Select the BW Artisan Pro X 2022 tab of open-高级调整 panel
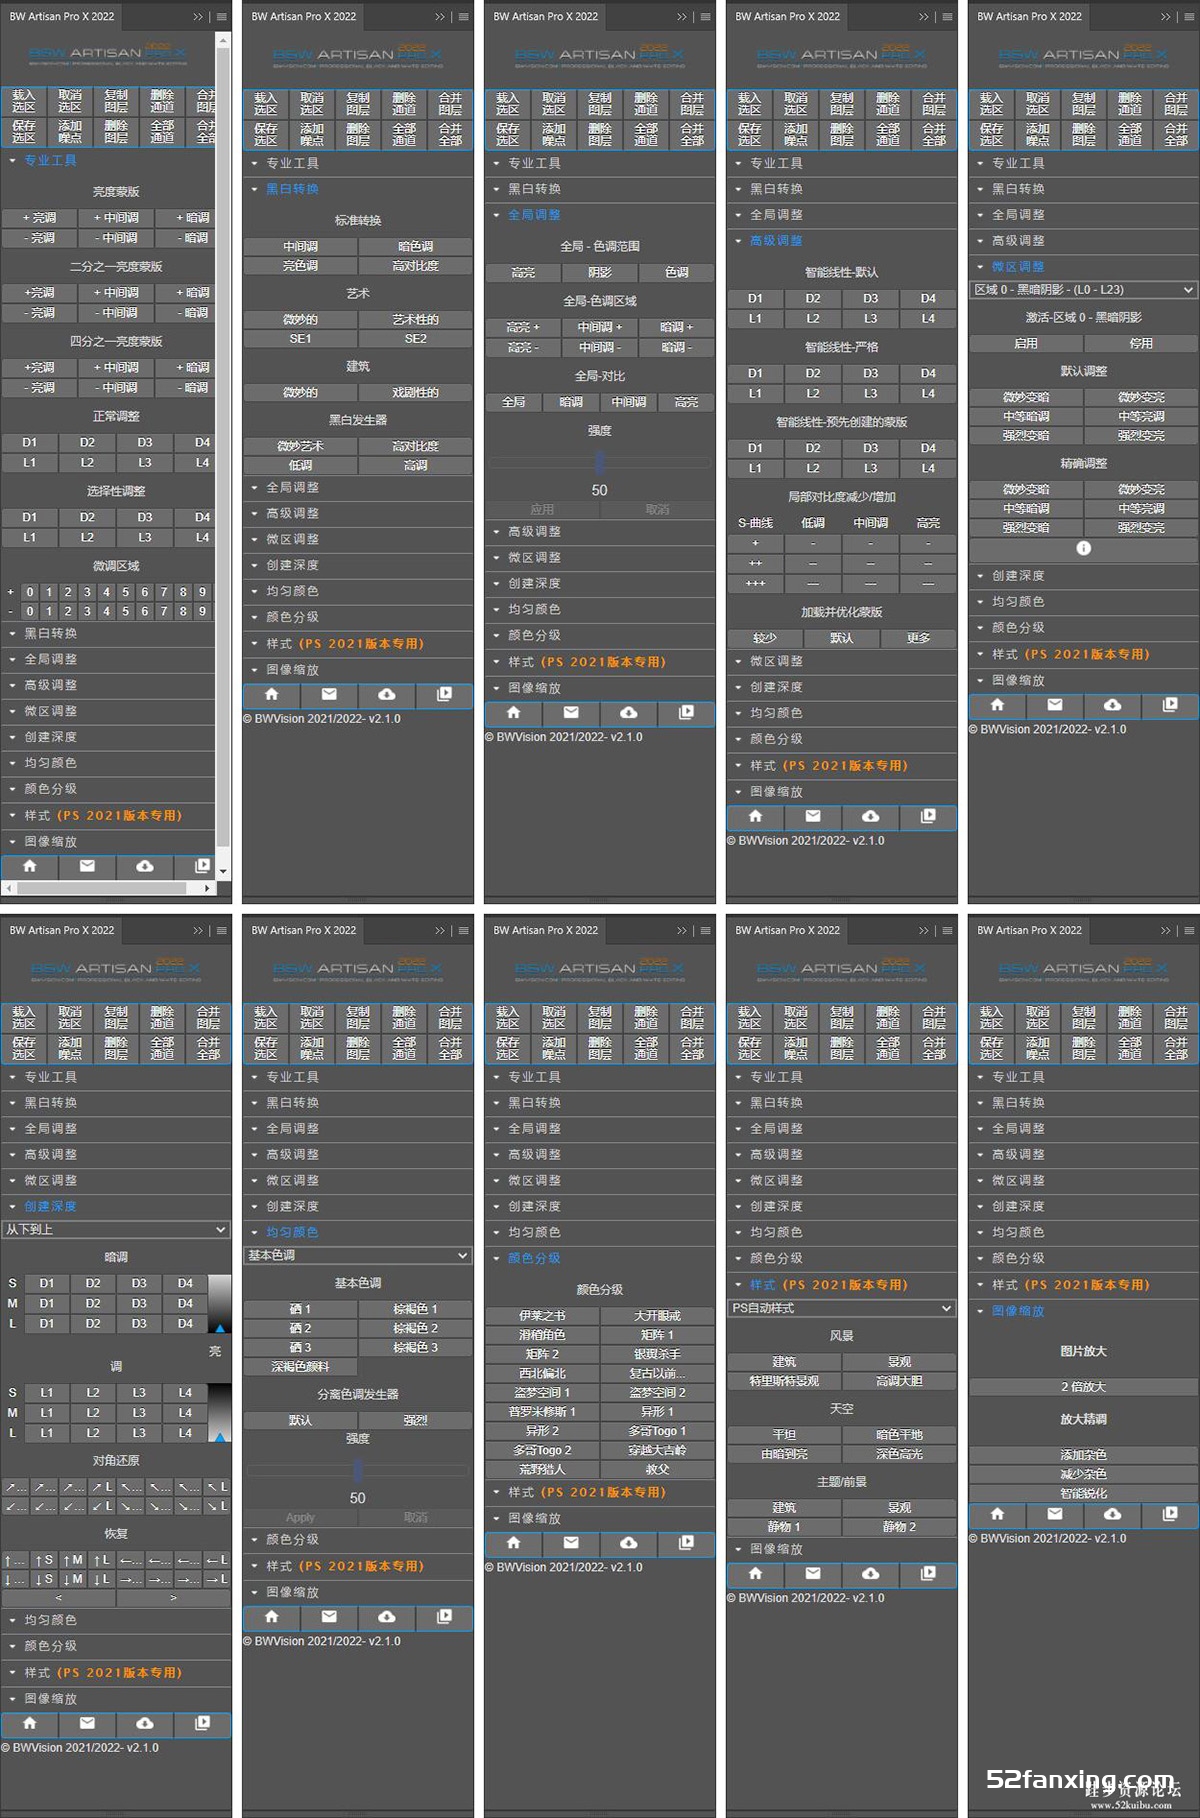The height and width of the screenshot is (1818, 1200). coord(787,17)
